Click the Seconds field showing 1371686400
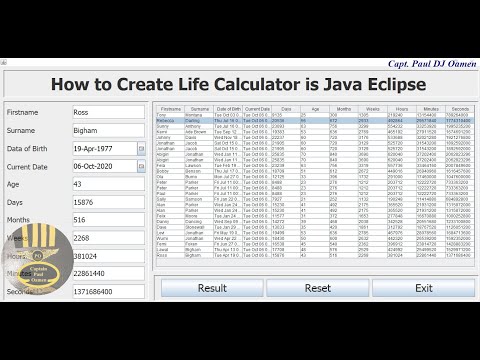 (109, 292)
